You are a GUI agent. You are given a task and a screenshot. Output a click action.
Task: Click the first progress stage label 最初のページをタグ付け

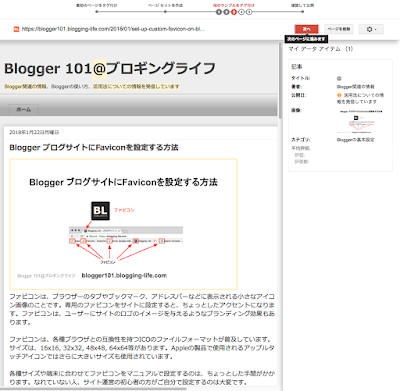(x=97, y=5)
